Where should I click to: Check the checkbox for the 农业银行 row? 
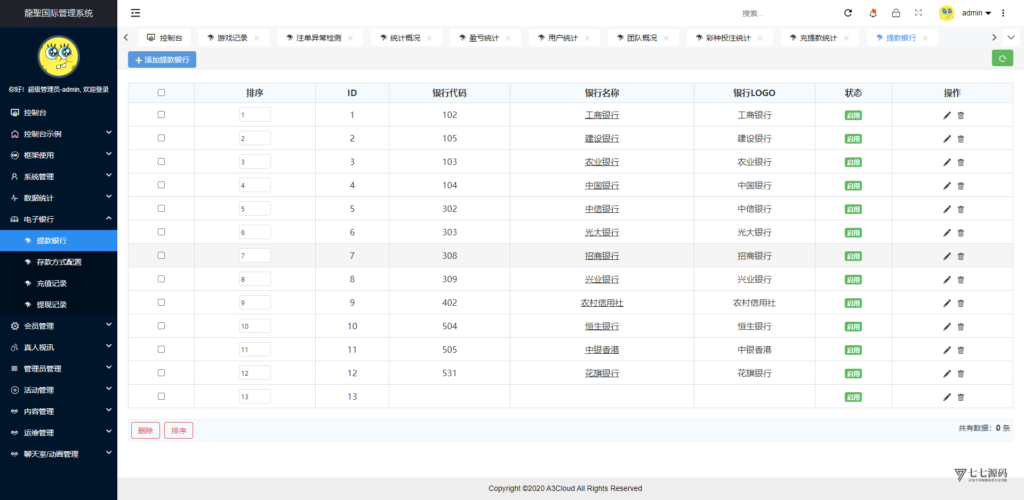(x=161, y=162)
